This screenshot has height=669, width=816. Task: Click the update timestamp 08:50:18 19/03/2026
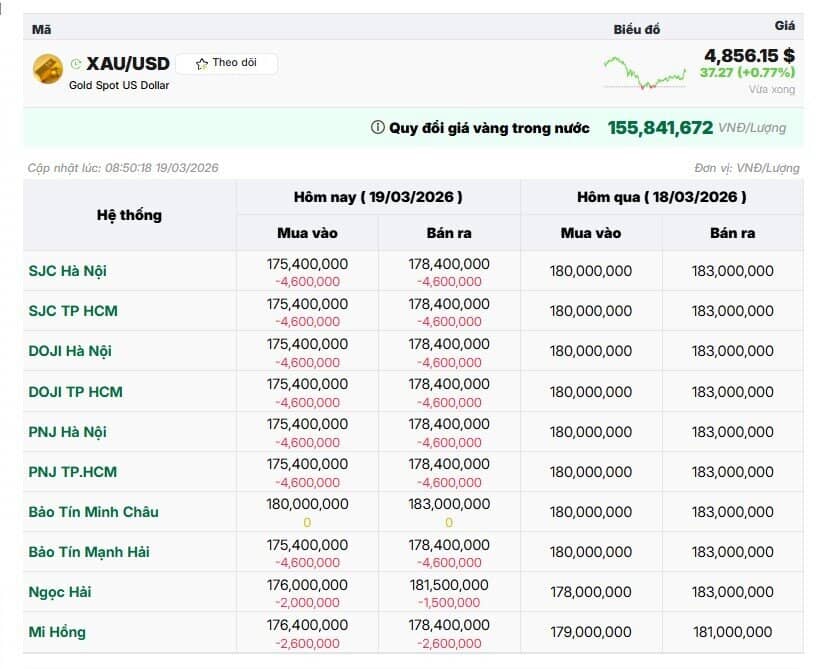pos(162,168)
